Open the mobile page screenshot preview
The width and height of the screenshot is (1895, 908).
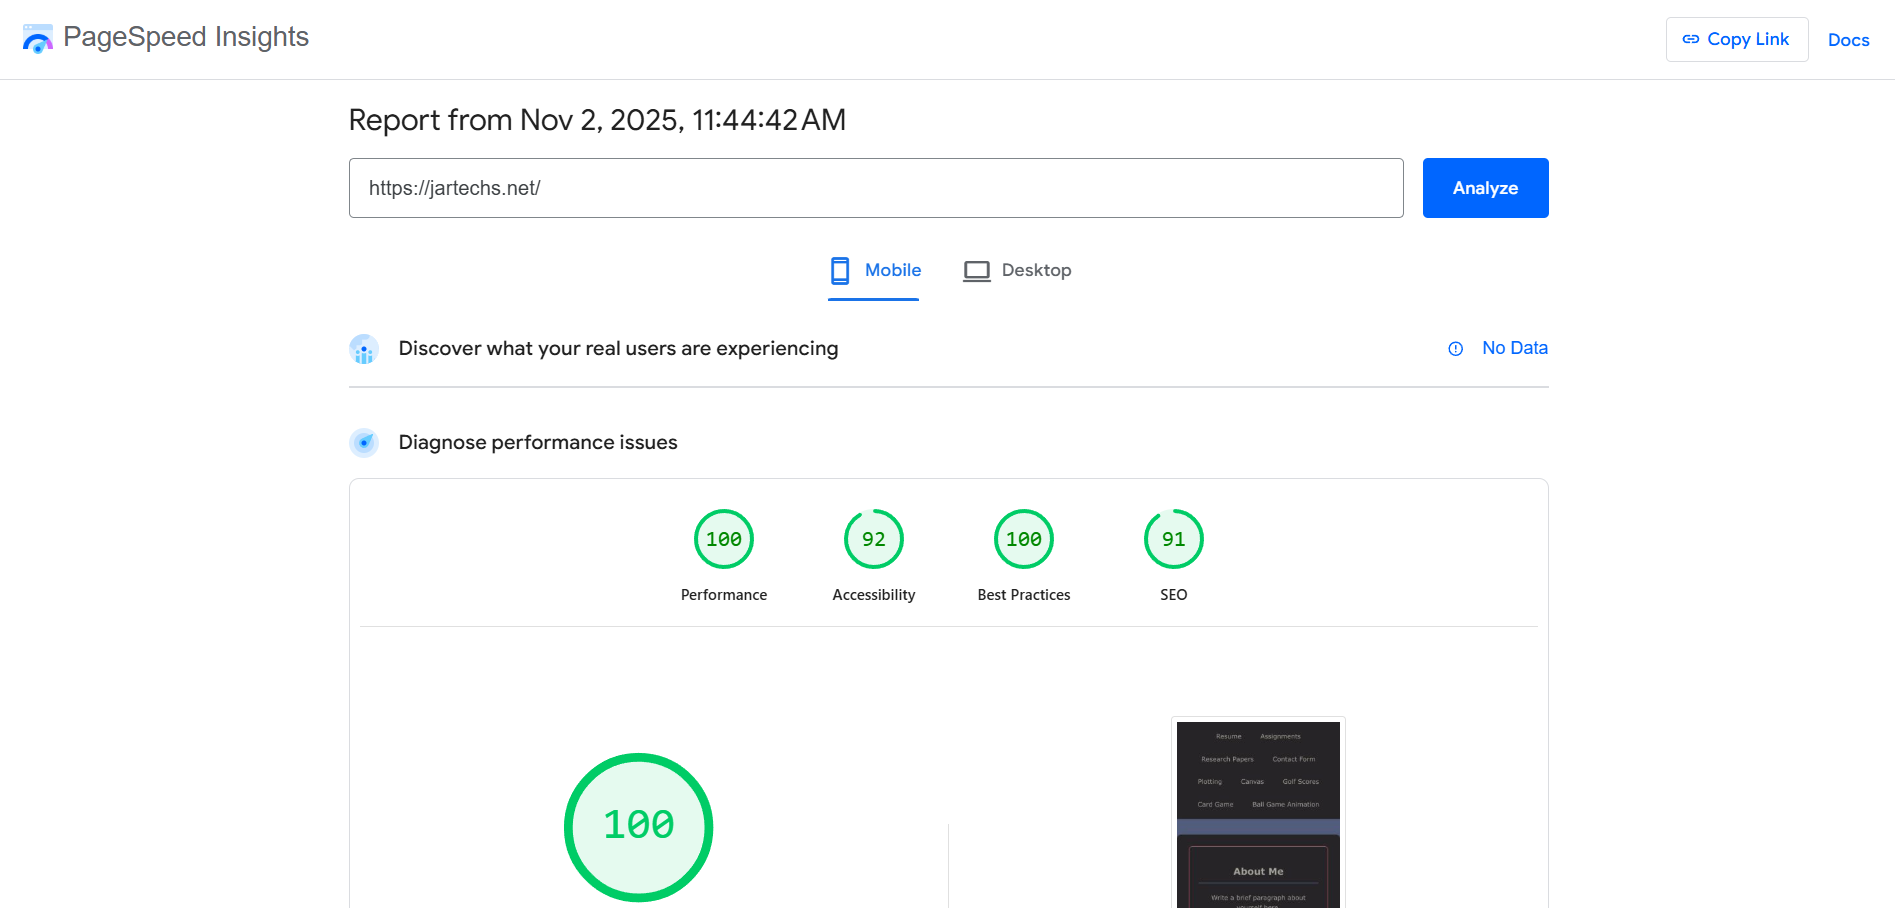pyautogui.click(x=1257, y=812)
